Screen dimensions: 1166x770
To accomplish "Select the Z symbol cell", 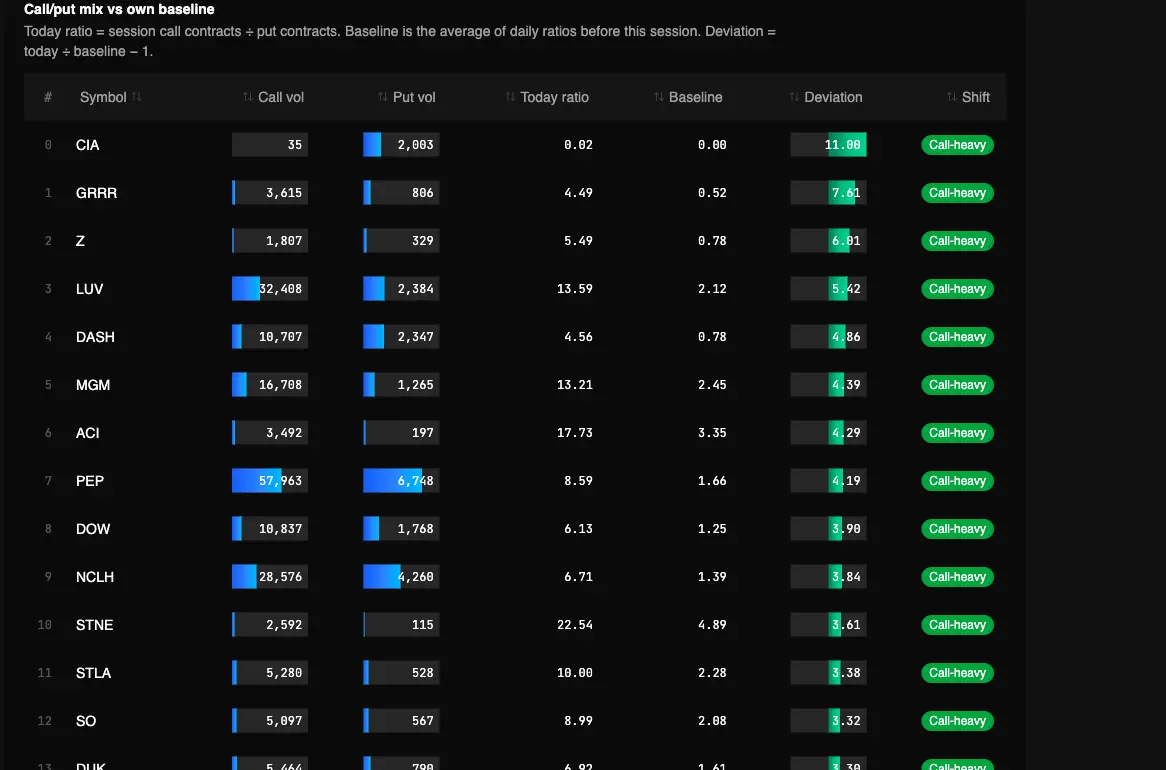I will (80, 241).
